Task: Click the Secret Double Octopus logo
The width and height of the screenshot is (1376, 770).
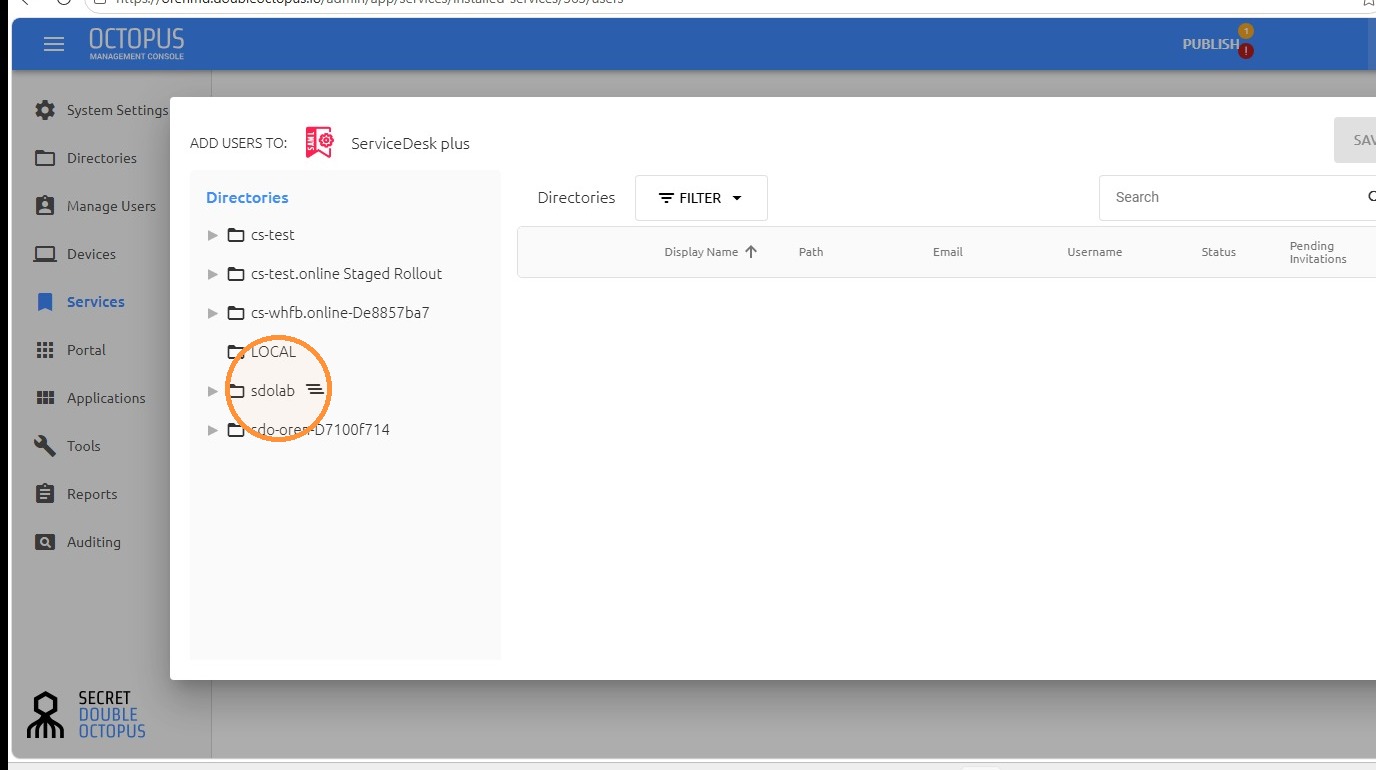Action: (86, 714)
